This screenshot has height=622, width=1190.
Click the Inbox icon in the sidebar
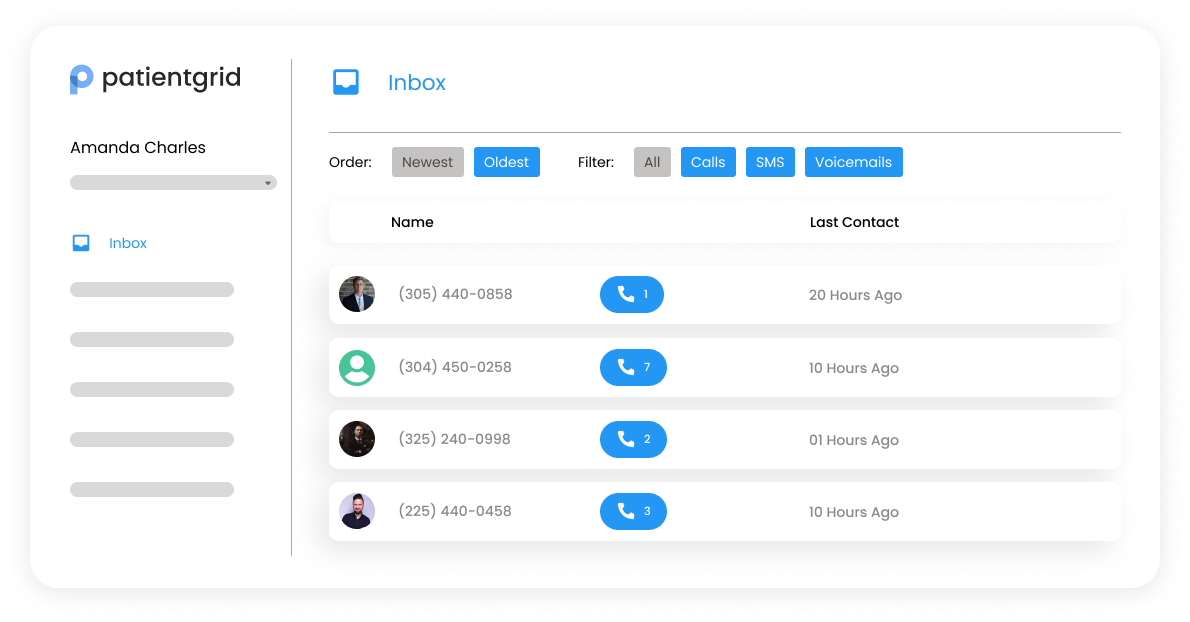coord(81,243)
